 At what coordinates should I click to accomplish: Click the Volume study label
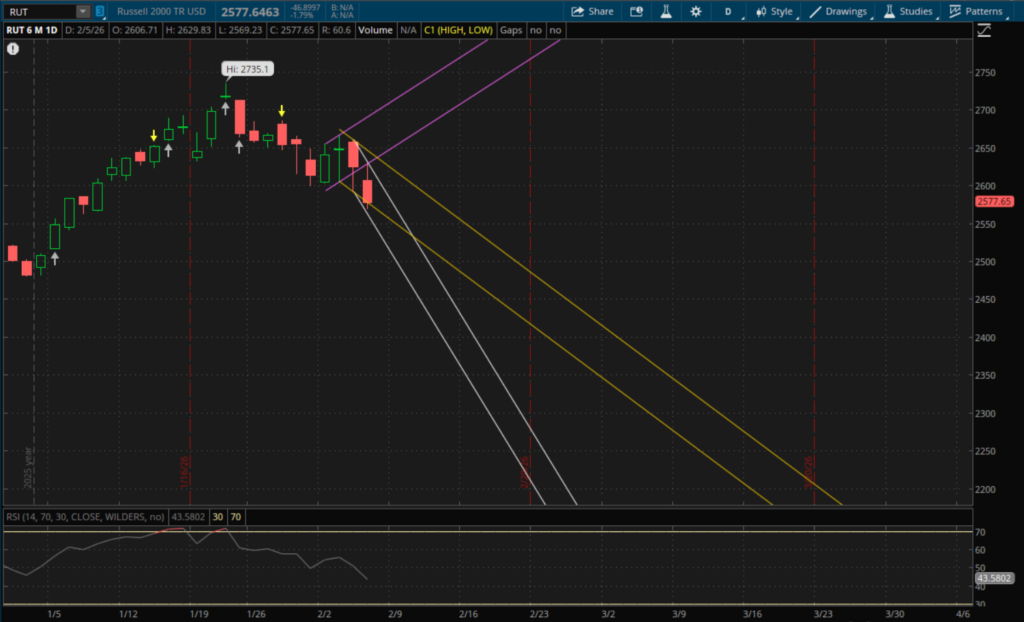375,31
